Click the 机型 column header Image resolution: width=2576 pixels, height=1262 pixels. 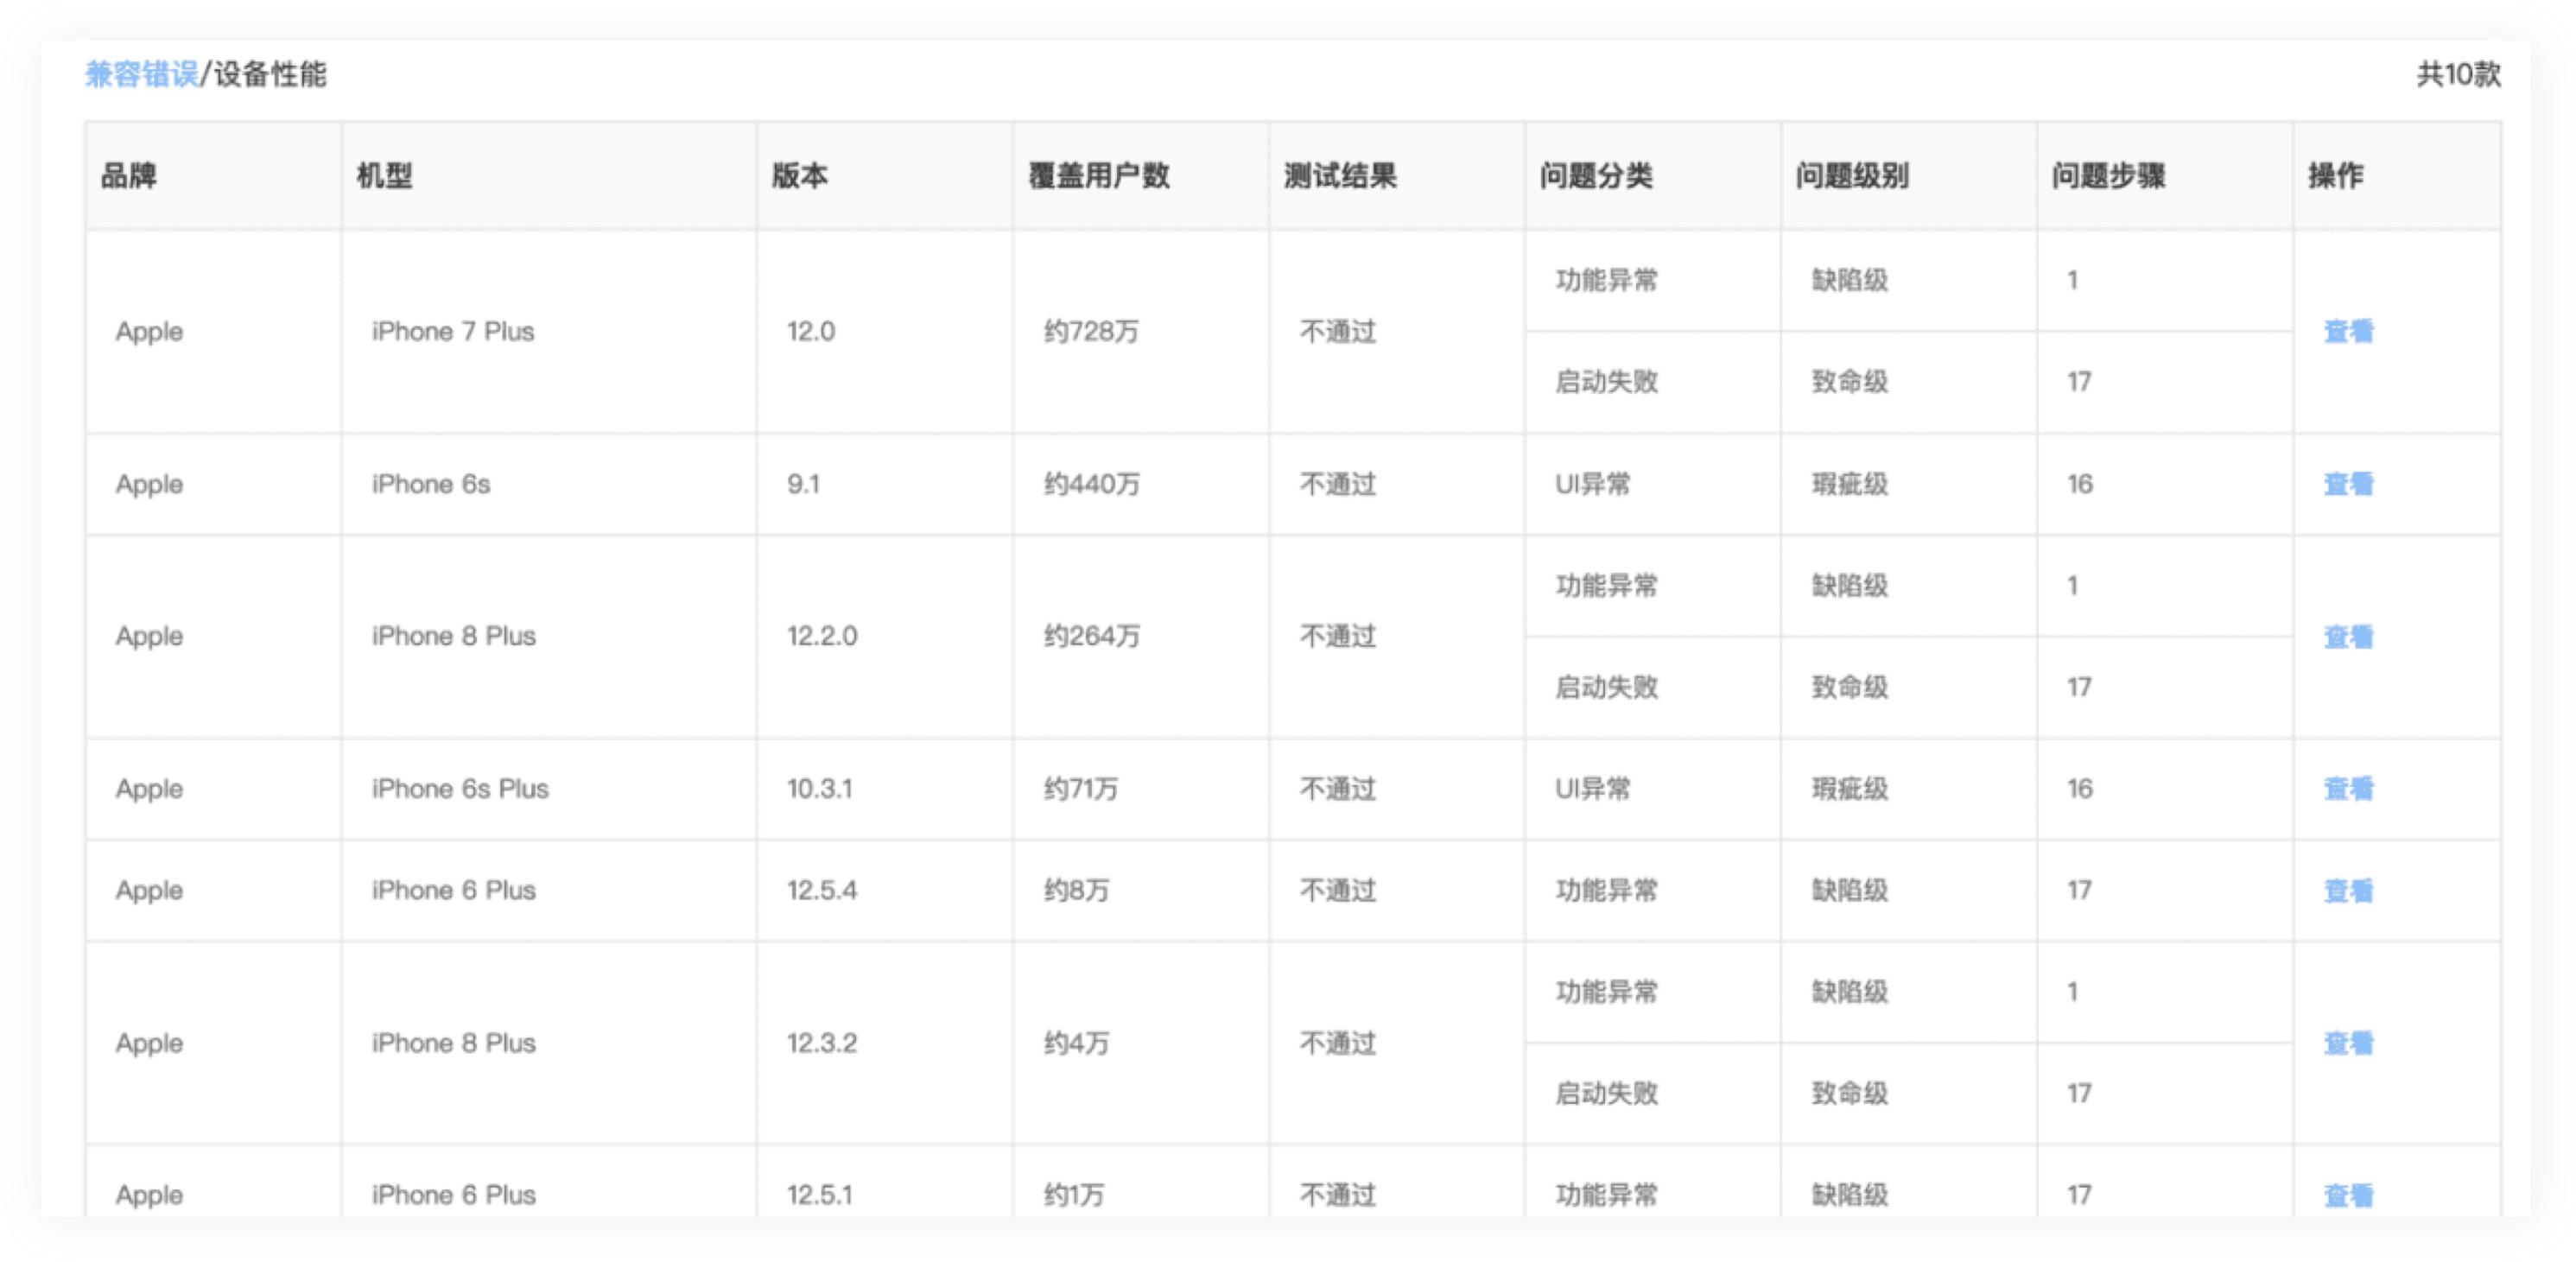click(x=385, y=176)
